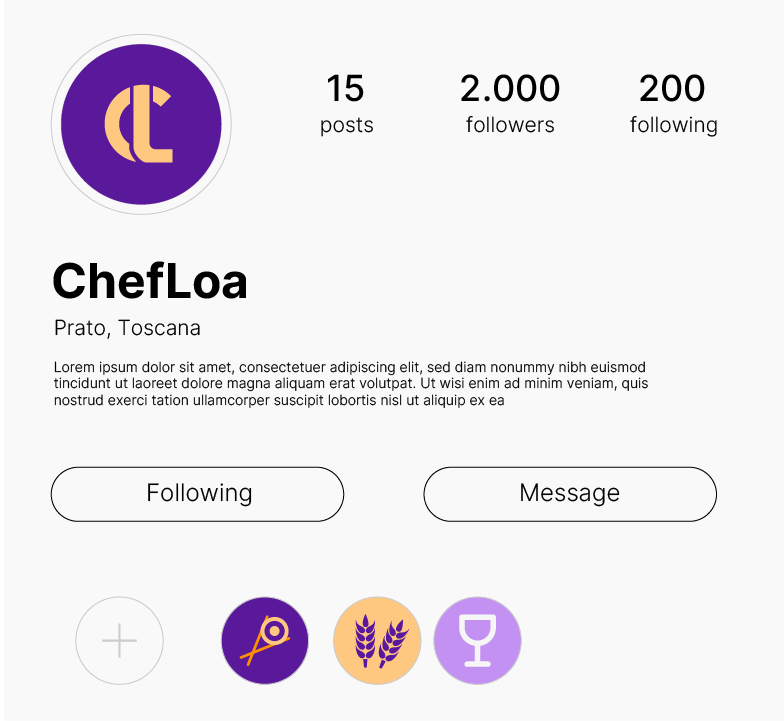This screenshot has height=721, width=784.
Task: Send ChefLoa a message
Action: (570, 494)
